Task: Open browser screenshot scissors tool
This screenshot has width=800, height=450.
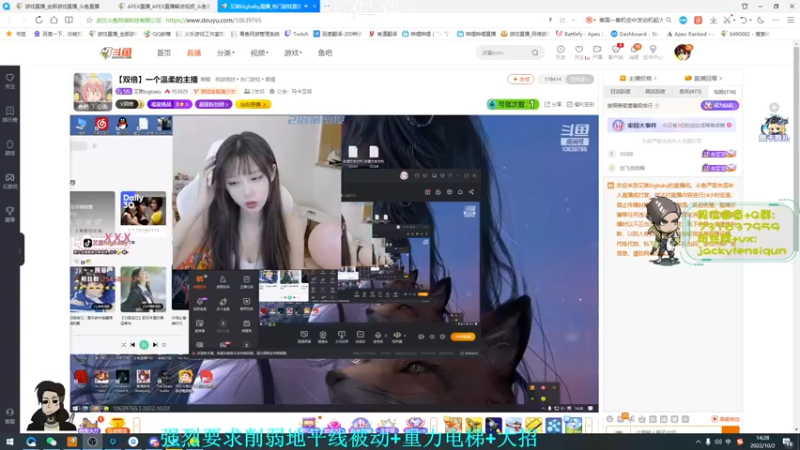Action: click(x=728, y=20)
